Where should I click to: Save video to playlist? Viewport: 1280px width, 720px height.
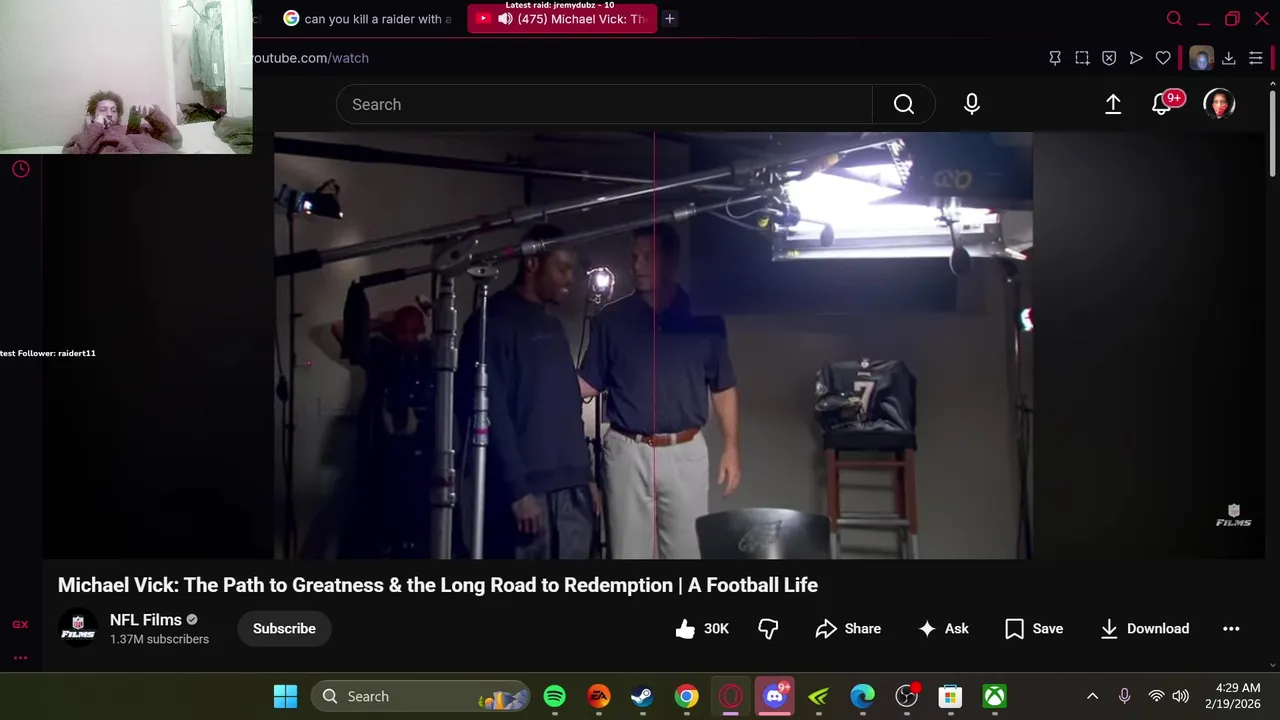click(x=1034, y=628)
